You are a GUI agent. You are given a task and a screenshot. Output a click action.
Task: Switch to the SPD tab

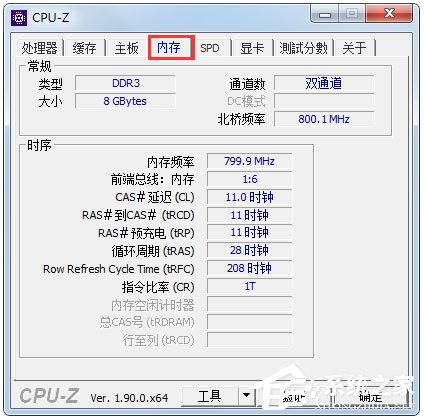pyautogui.click(x=210, y=48)
